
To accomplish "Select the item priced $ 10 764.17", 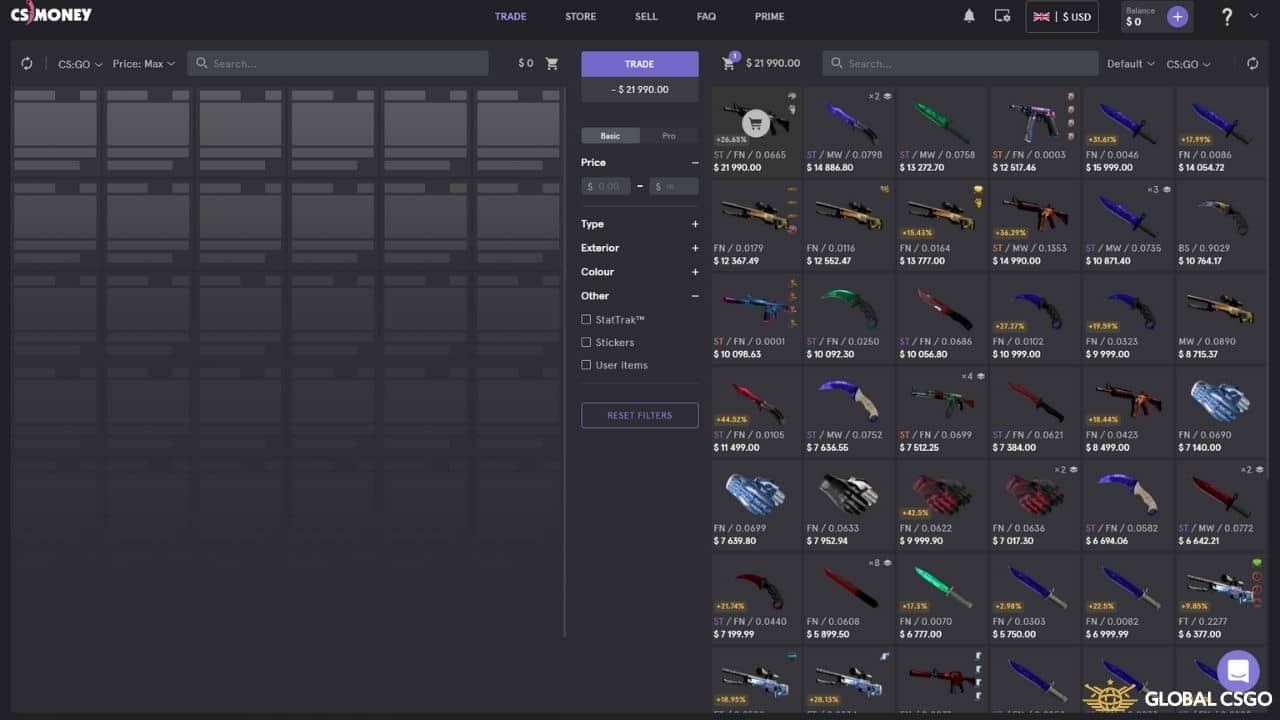I will coord(1220,224).
